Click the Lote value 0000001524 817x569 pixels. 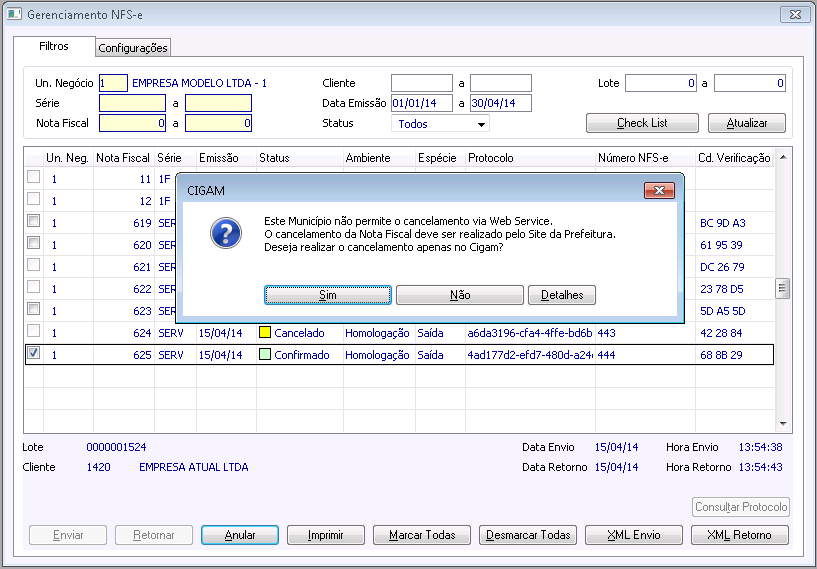pyautogui.click(x=116, y=447)
